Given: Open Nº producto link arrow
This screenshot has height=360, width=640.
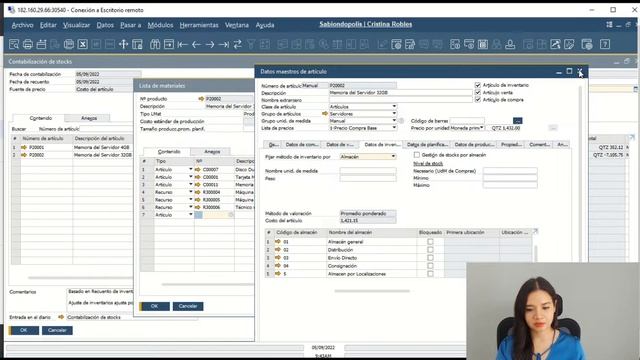Looking at the screenshot, I should tap(201, 99).
